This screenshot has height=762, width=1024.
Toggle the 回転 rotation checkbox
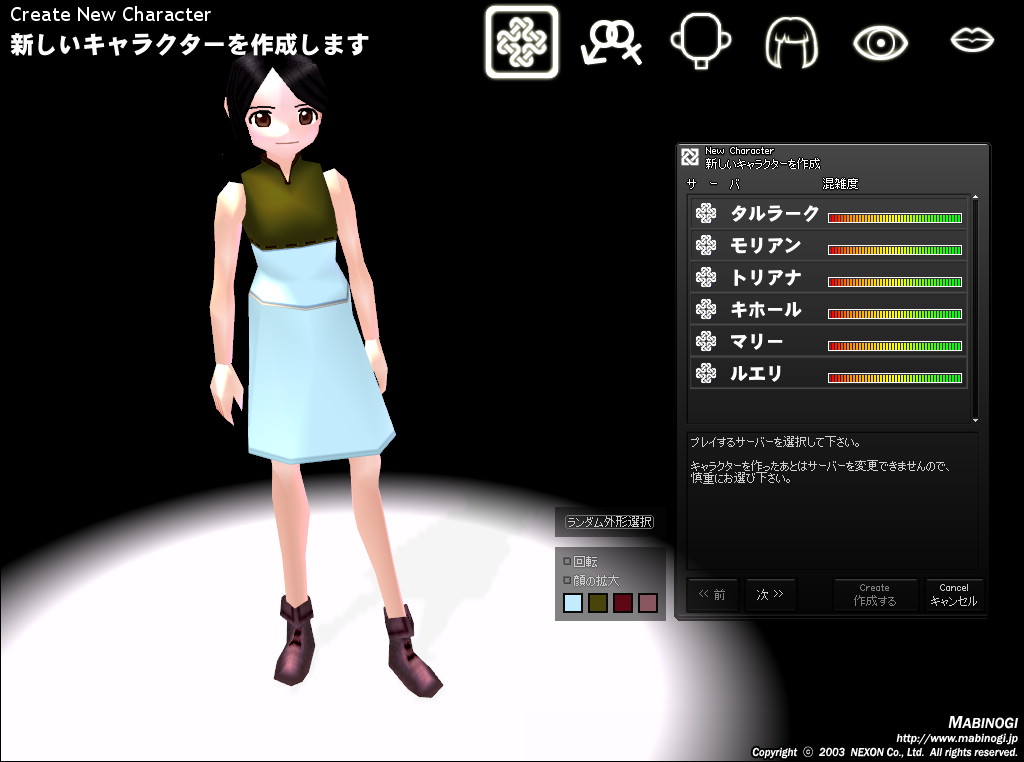(567, 561)
